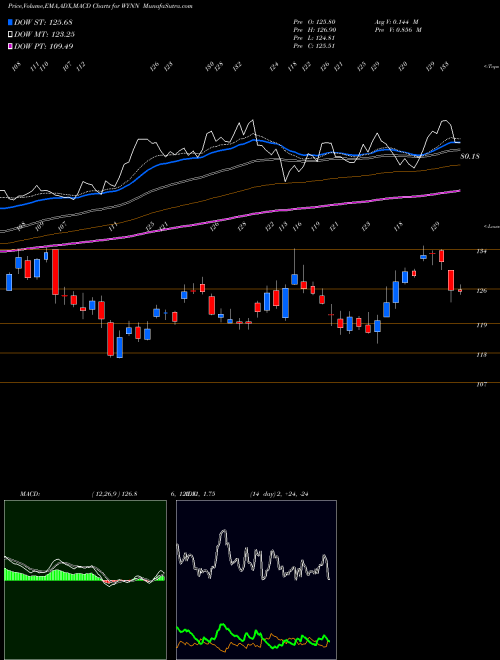Click the 'Pre V: 0.856 M' value
Image resolution: width=500 pixels, height=660 pixels.
tap(397, 30)
